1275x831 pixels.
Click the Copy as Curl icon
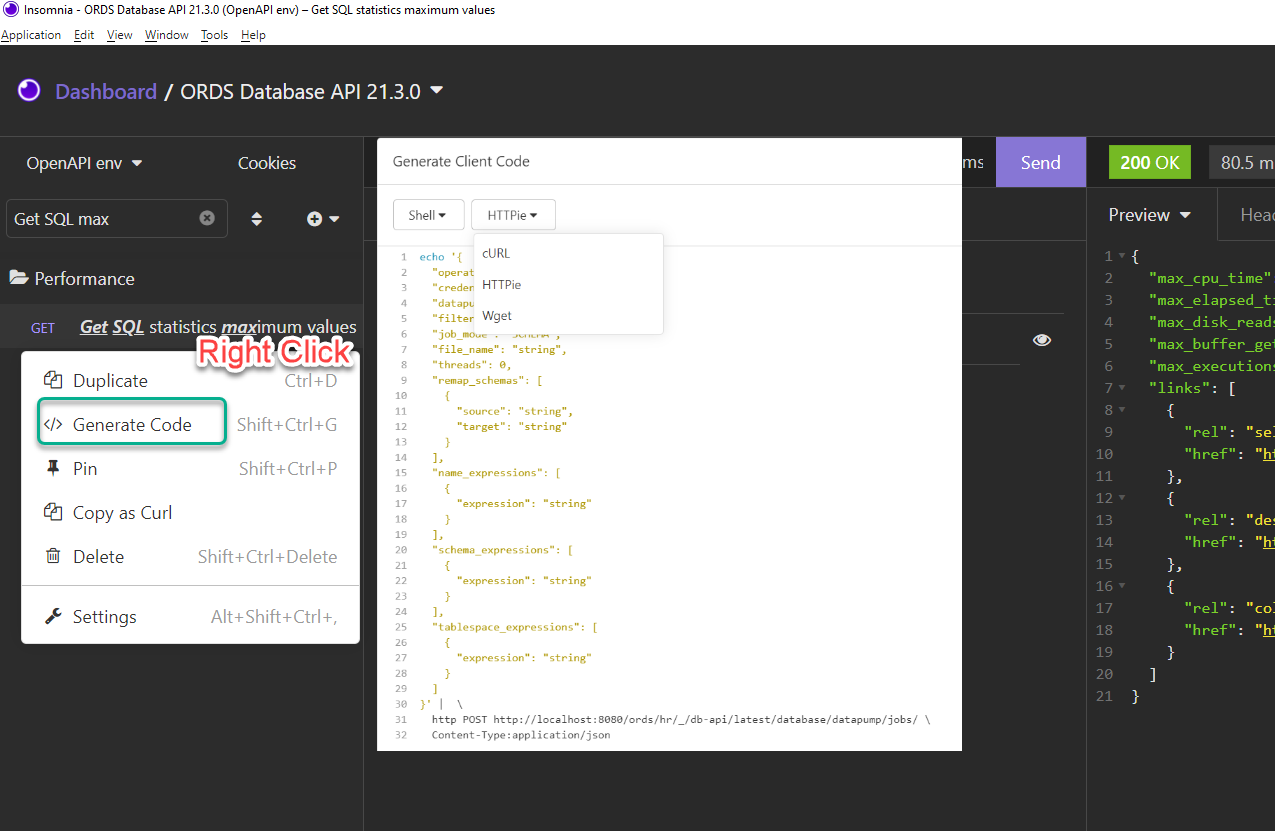click(53, 512)
